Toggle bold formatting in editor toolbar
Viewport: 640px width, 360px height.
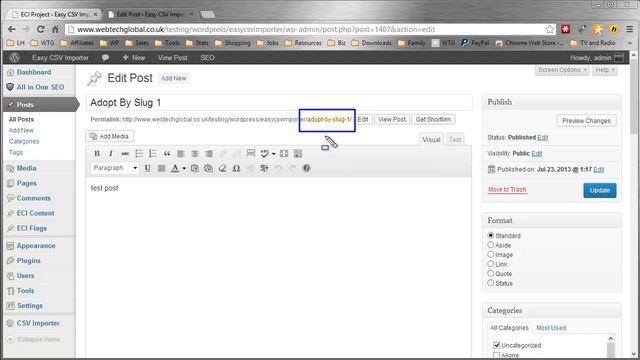pos(97,153)
